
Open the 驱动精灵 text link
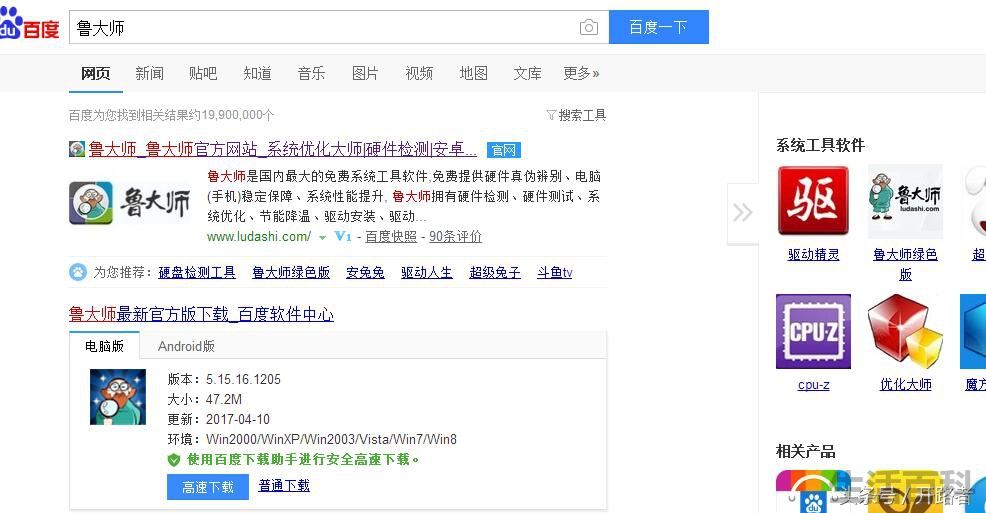(813, 254)
